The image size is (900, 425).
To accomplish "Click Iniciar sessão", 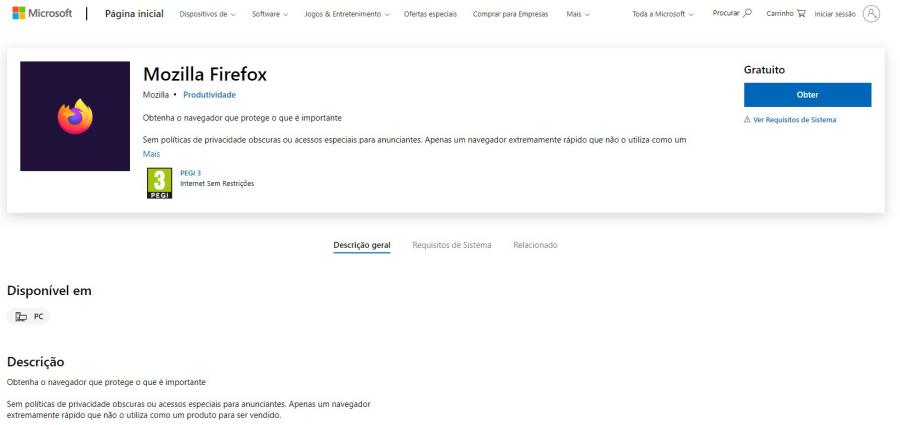I will [835, 14].
